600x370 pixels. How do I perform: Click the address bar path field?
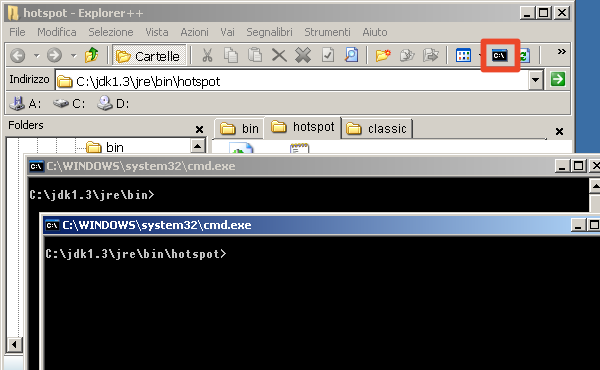[293, 81]
